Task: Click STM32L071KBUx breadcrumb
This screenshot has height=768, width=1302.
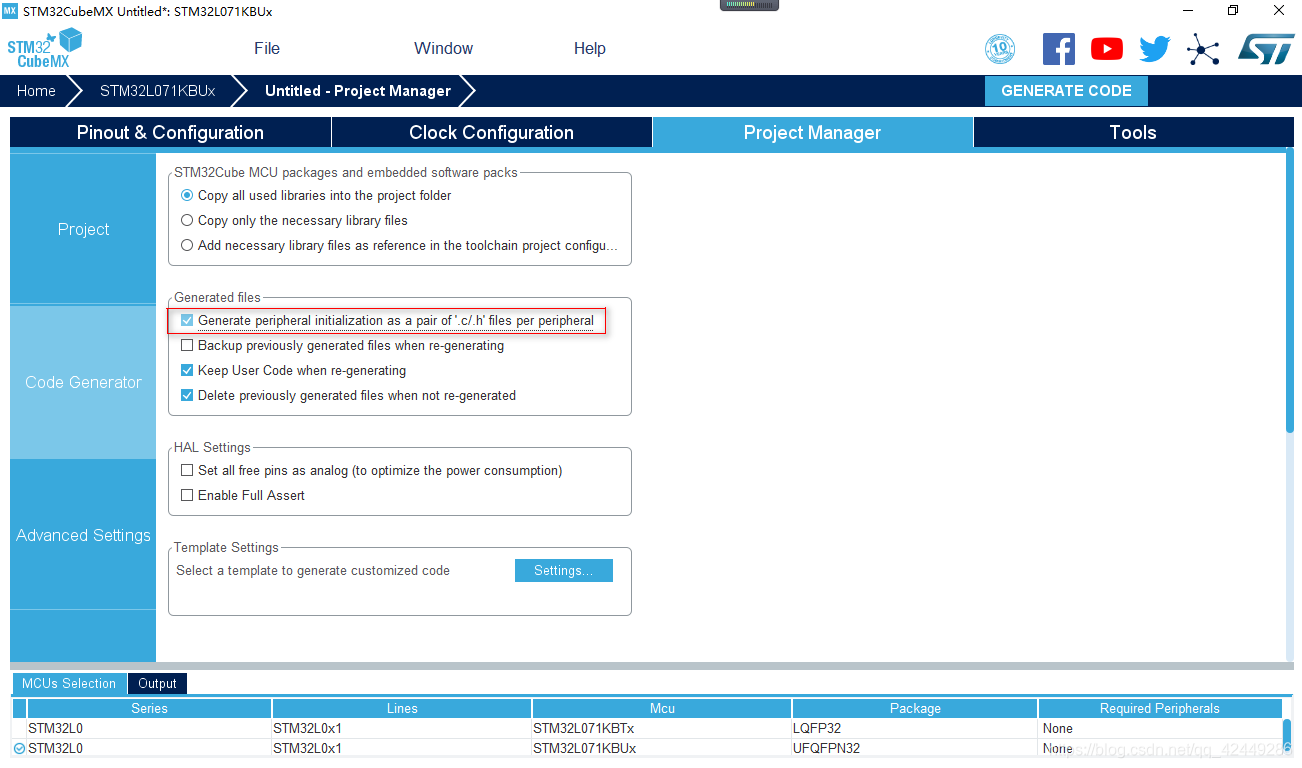Action: pyautogui.click(x=157, y=91)
